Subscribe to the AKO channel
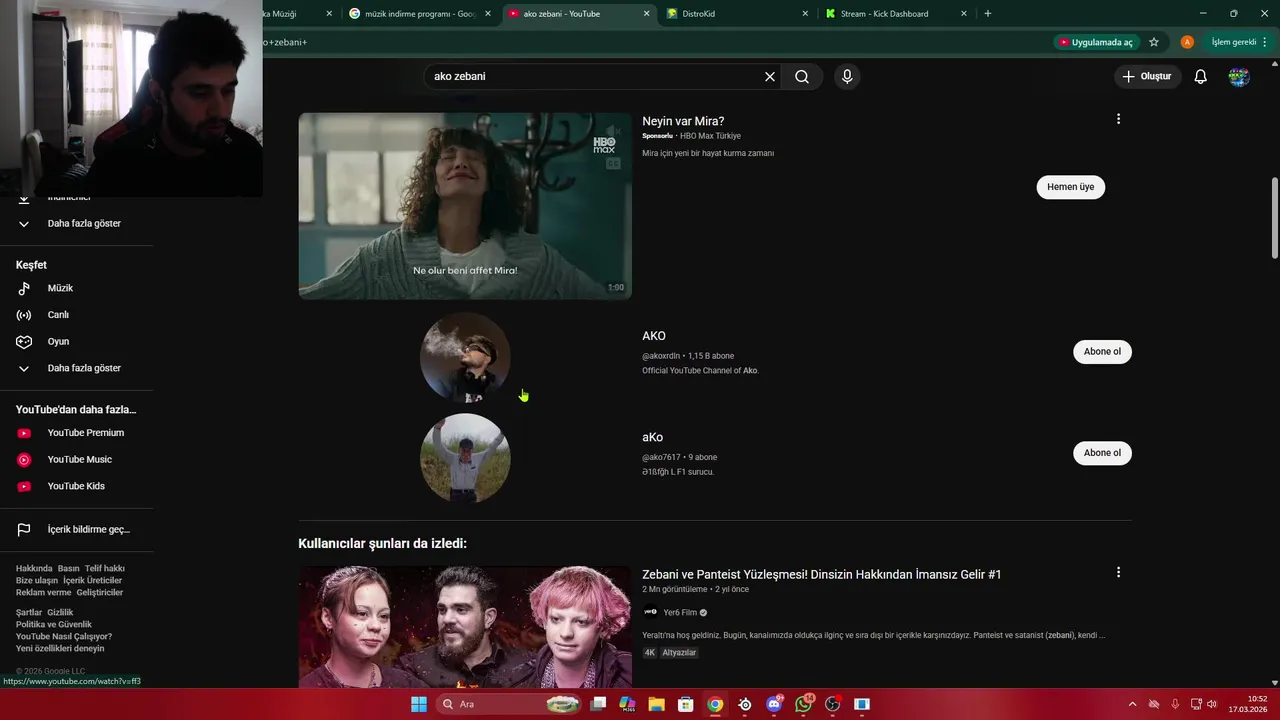The image size is (1280, 720). 1102,352
